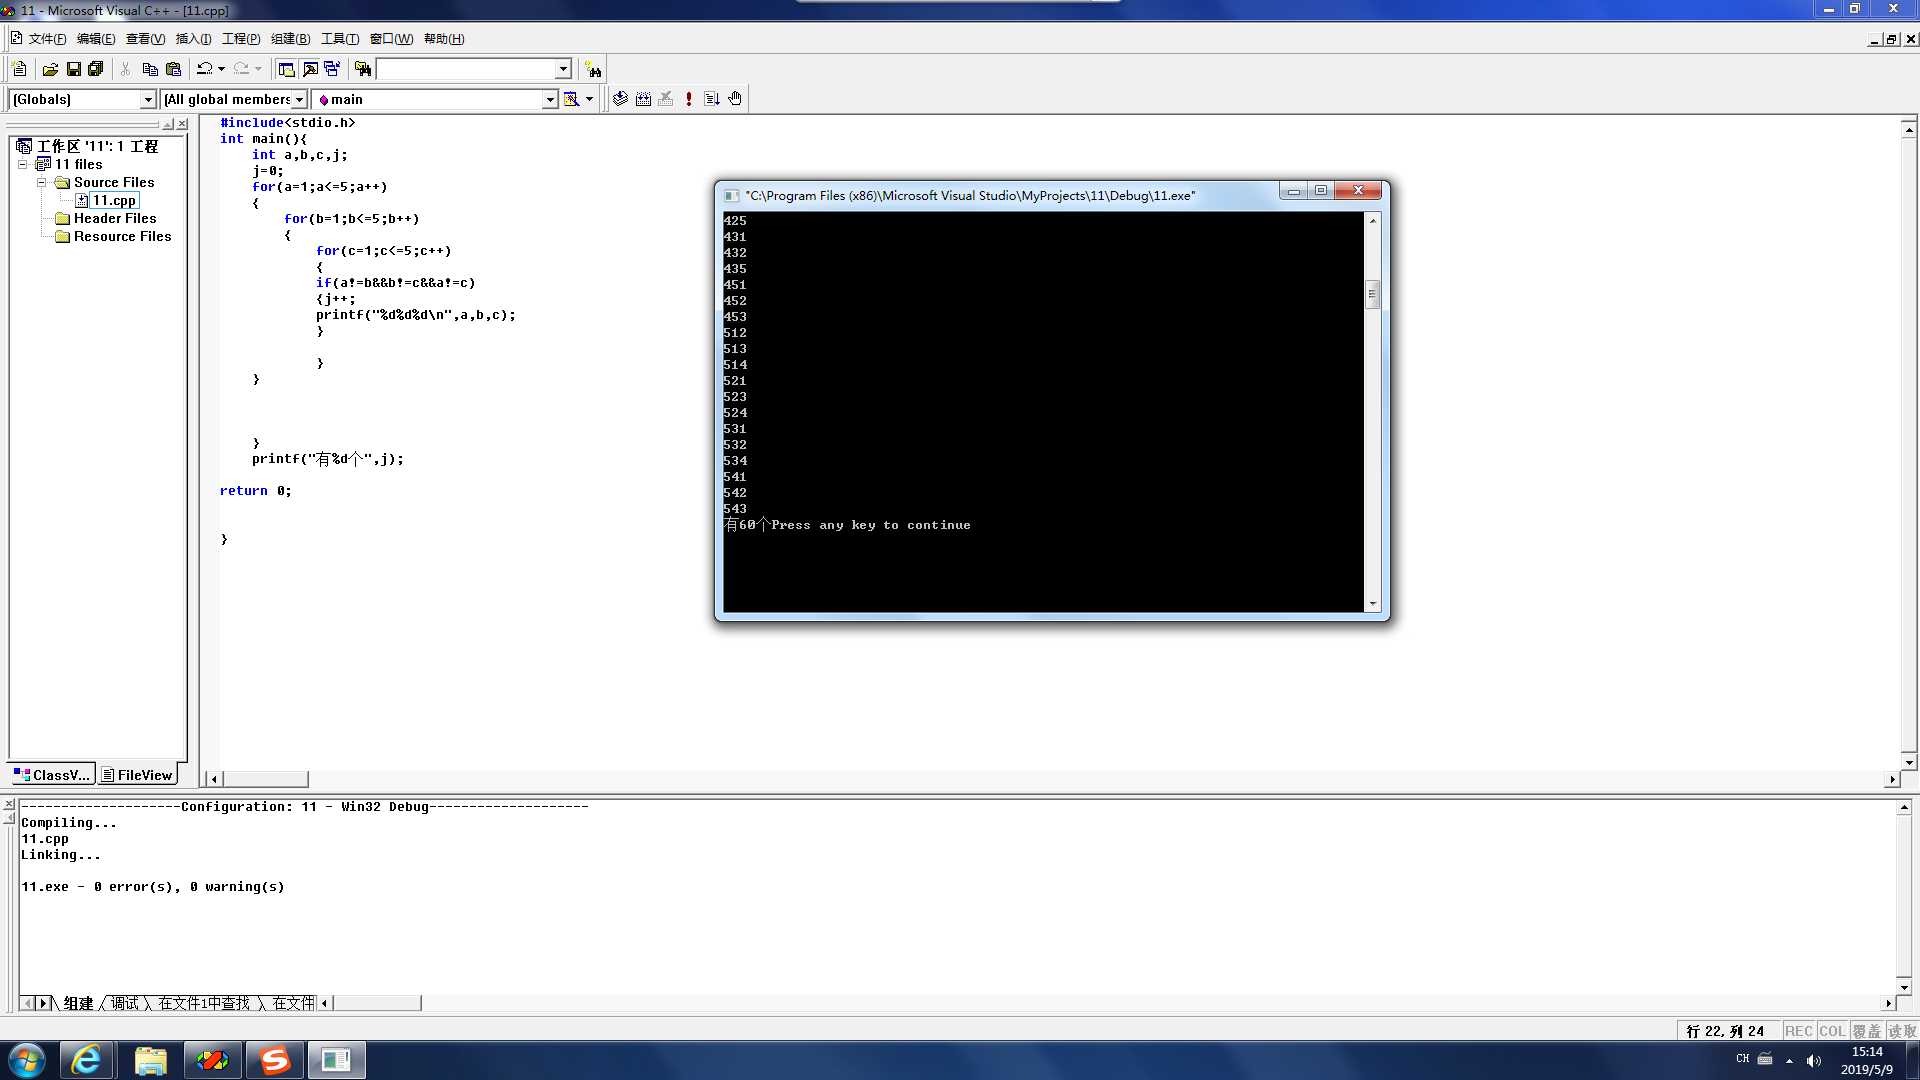Click the Open file toolbar icon
This screenshot has width=1920, height=1080.
pyautogui.click(x=50, y=69)
